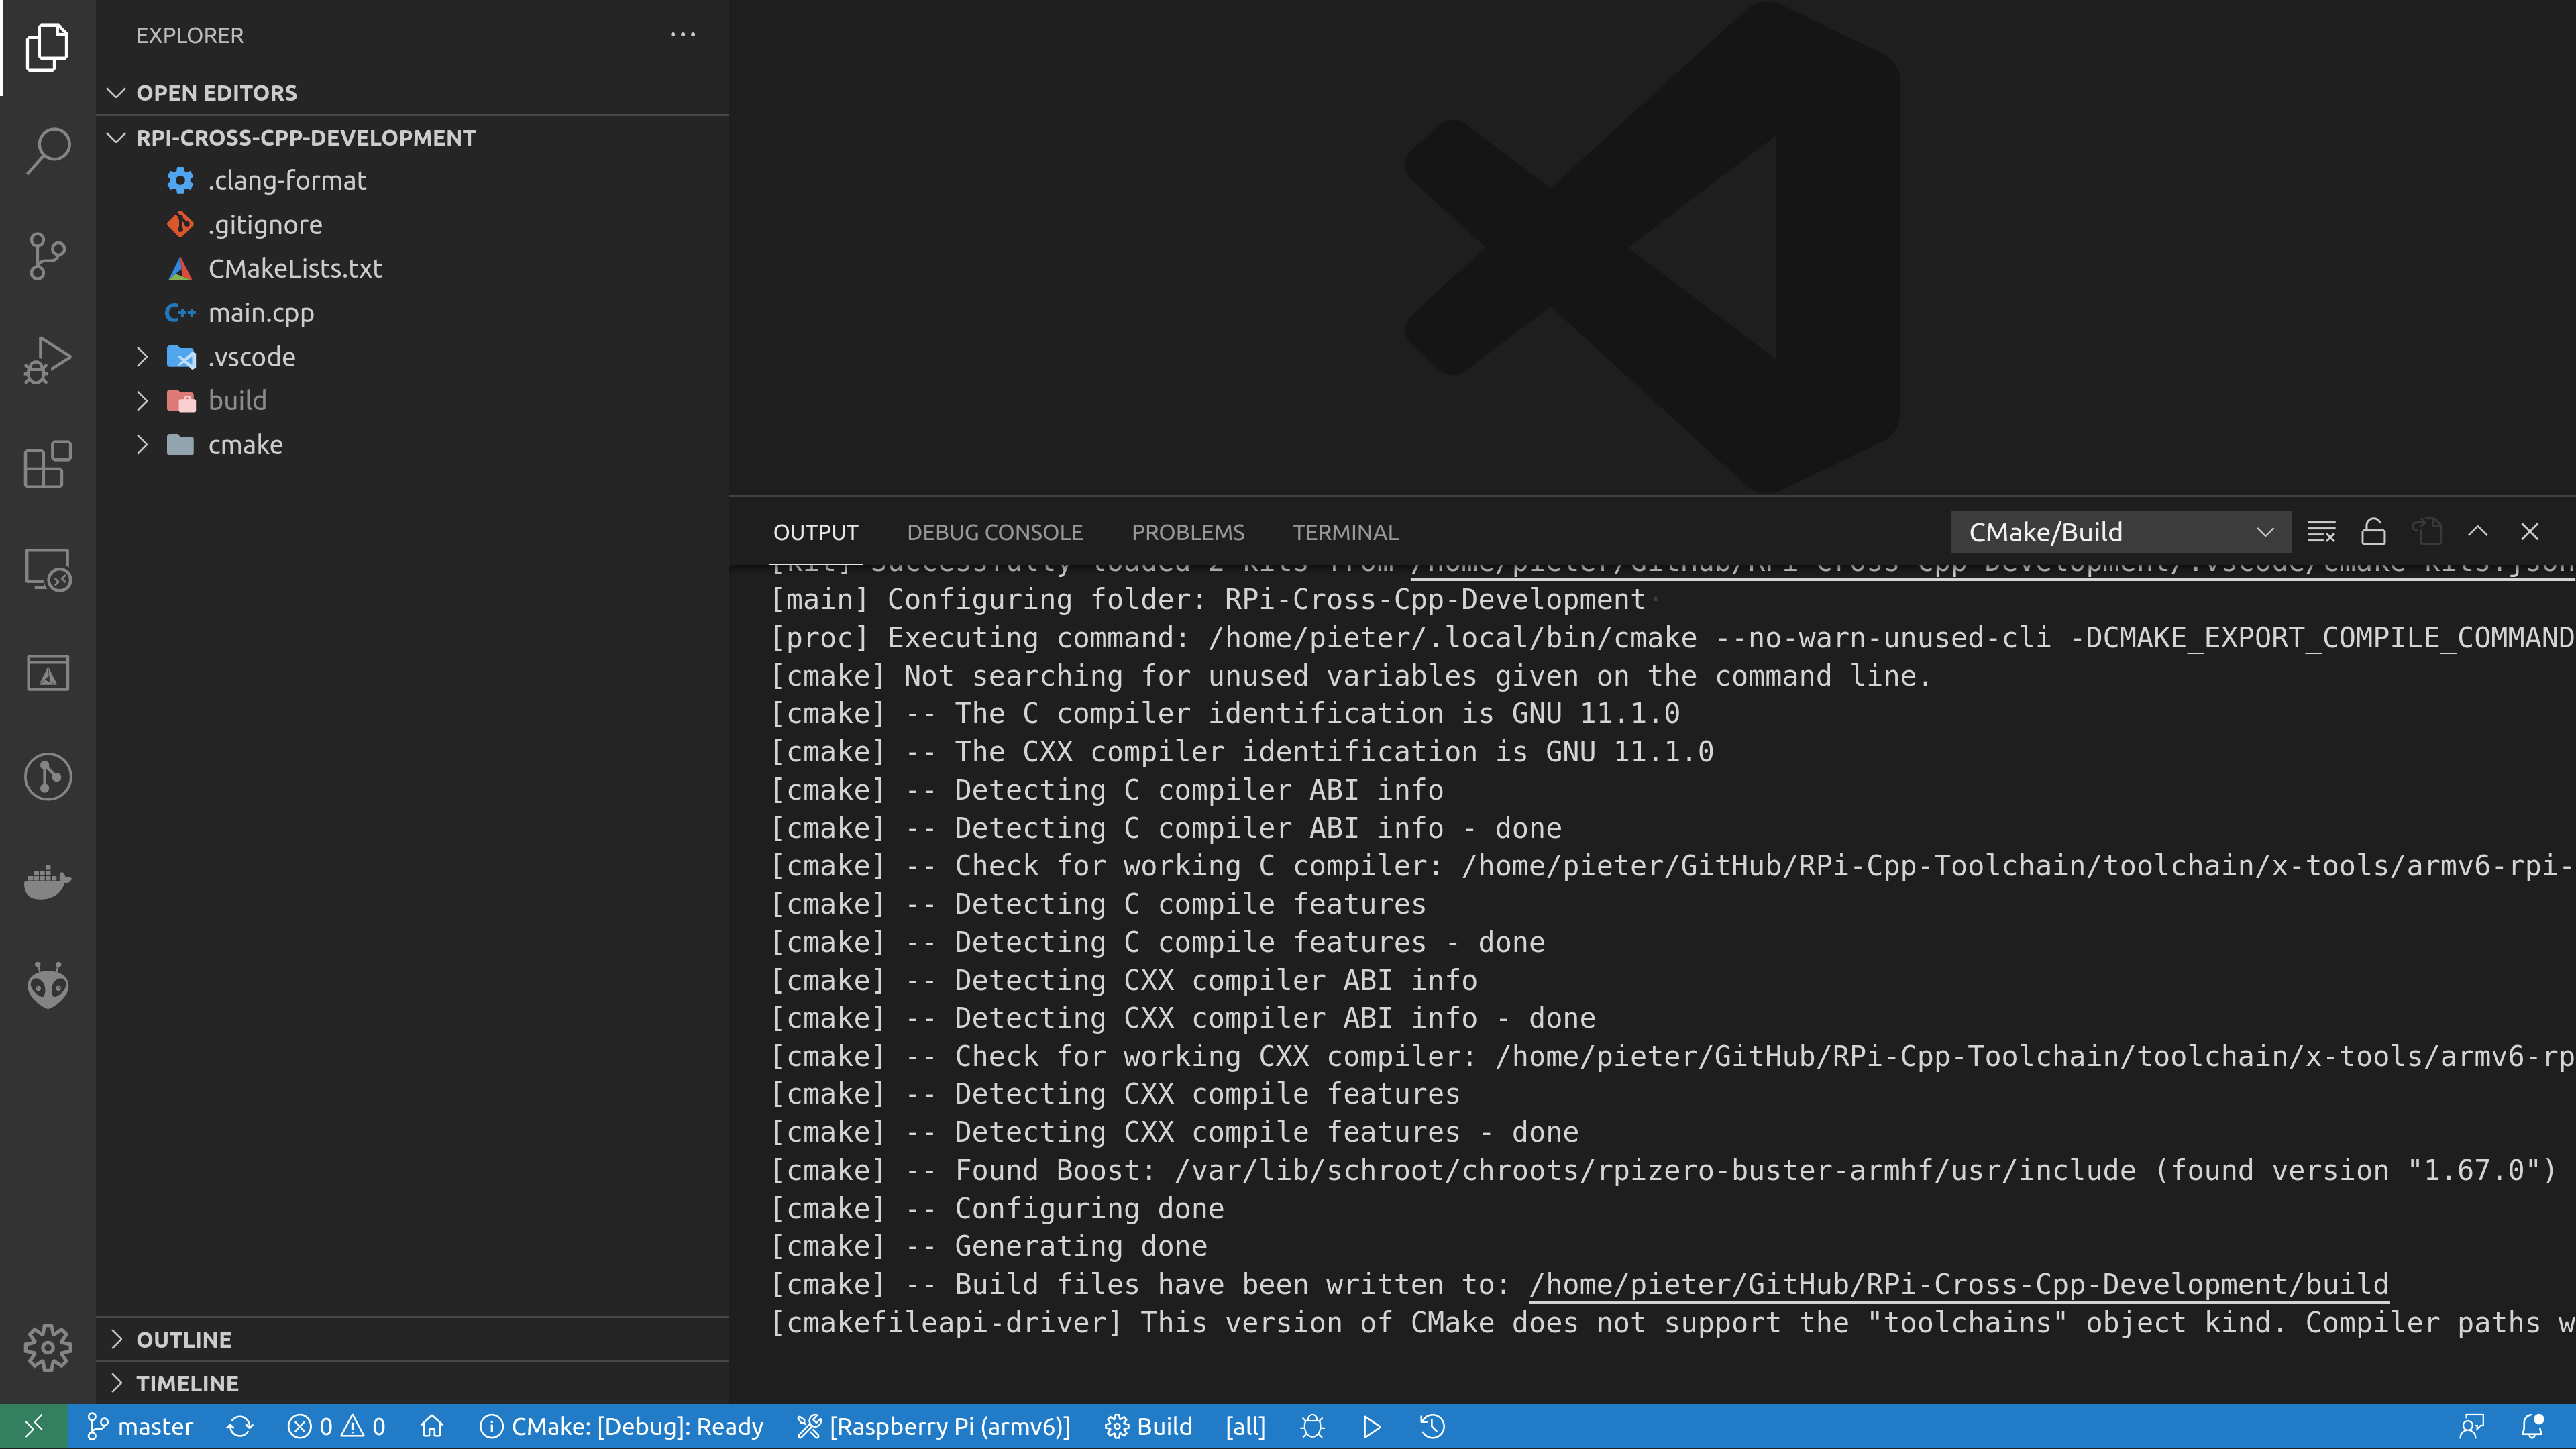Click the 'Configuring done' output line

(998, 1209)
